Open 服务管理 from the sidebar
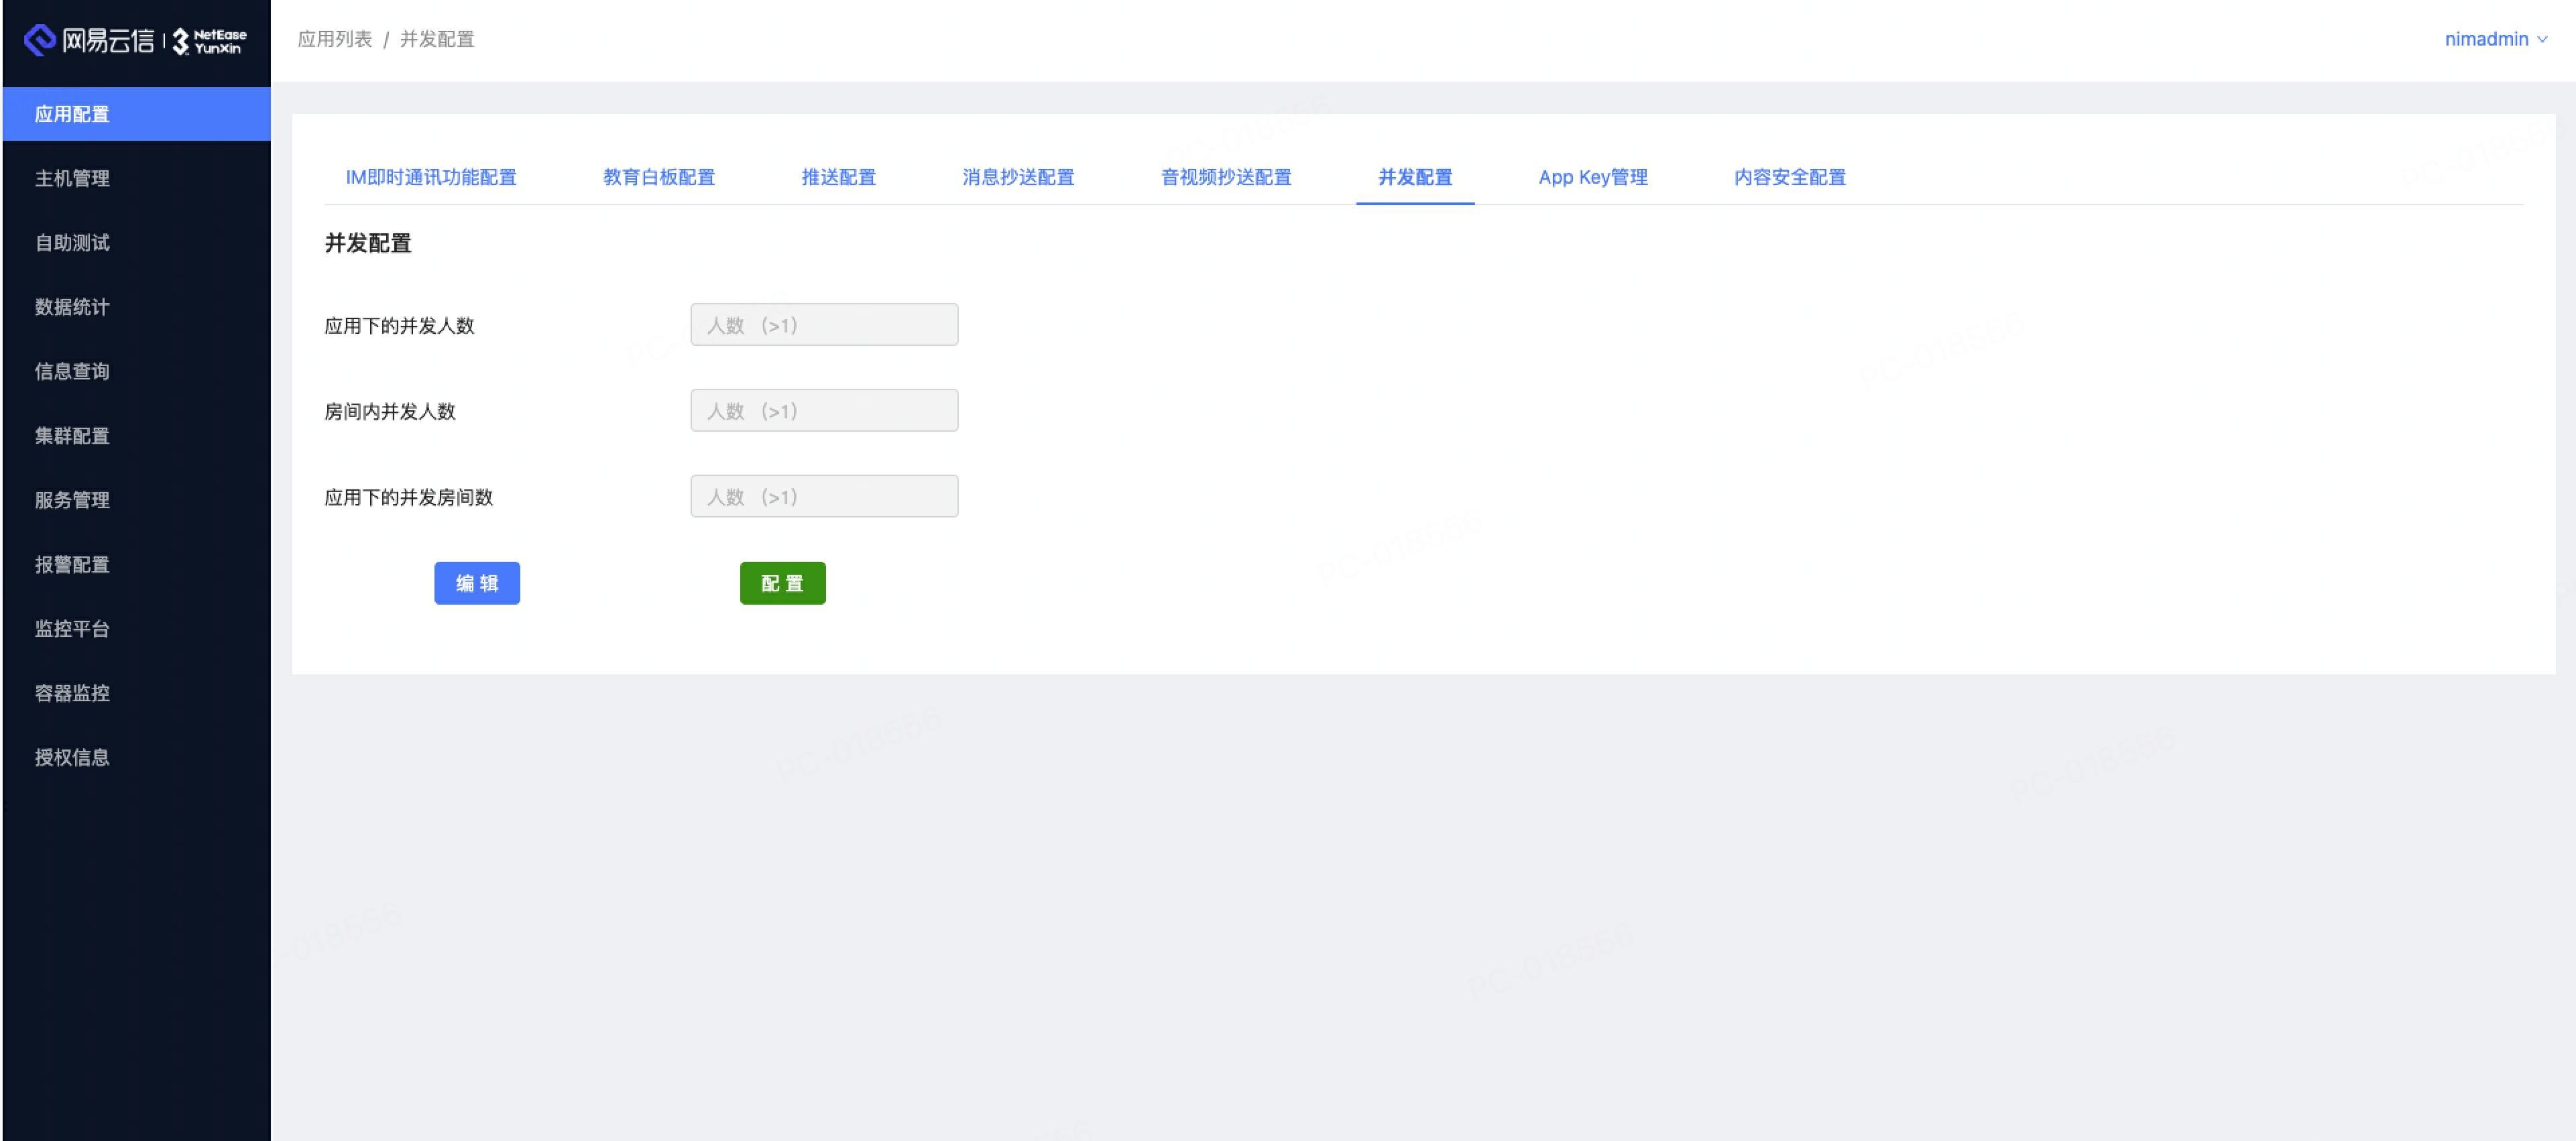 click(x=71, y=500)
